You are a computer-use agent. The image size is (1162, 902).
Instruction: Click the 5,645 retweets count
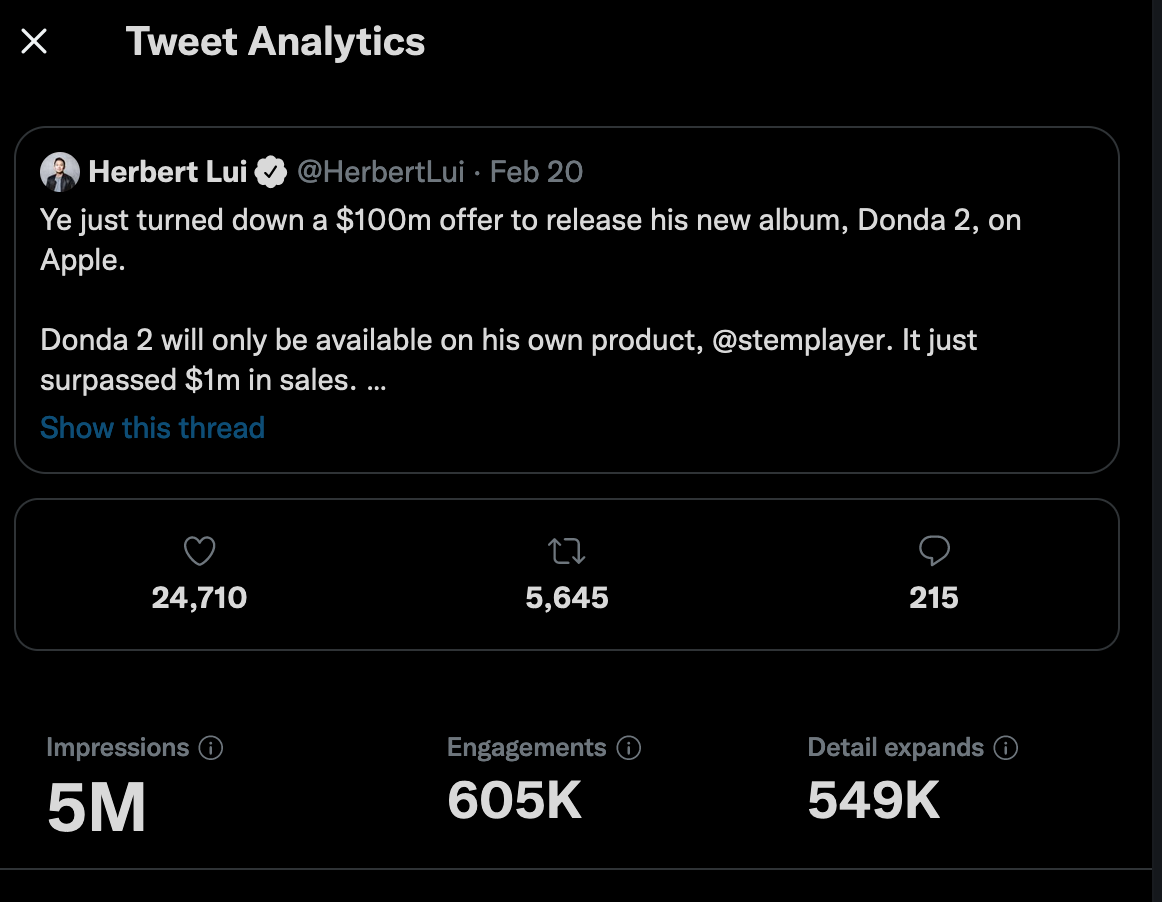coord(567,598)
